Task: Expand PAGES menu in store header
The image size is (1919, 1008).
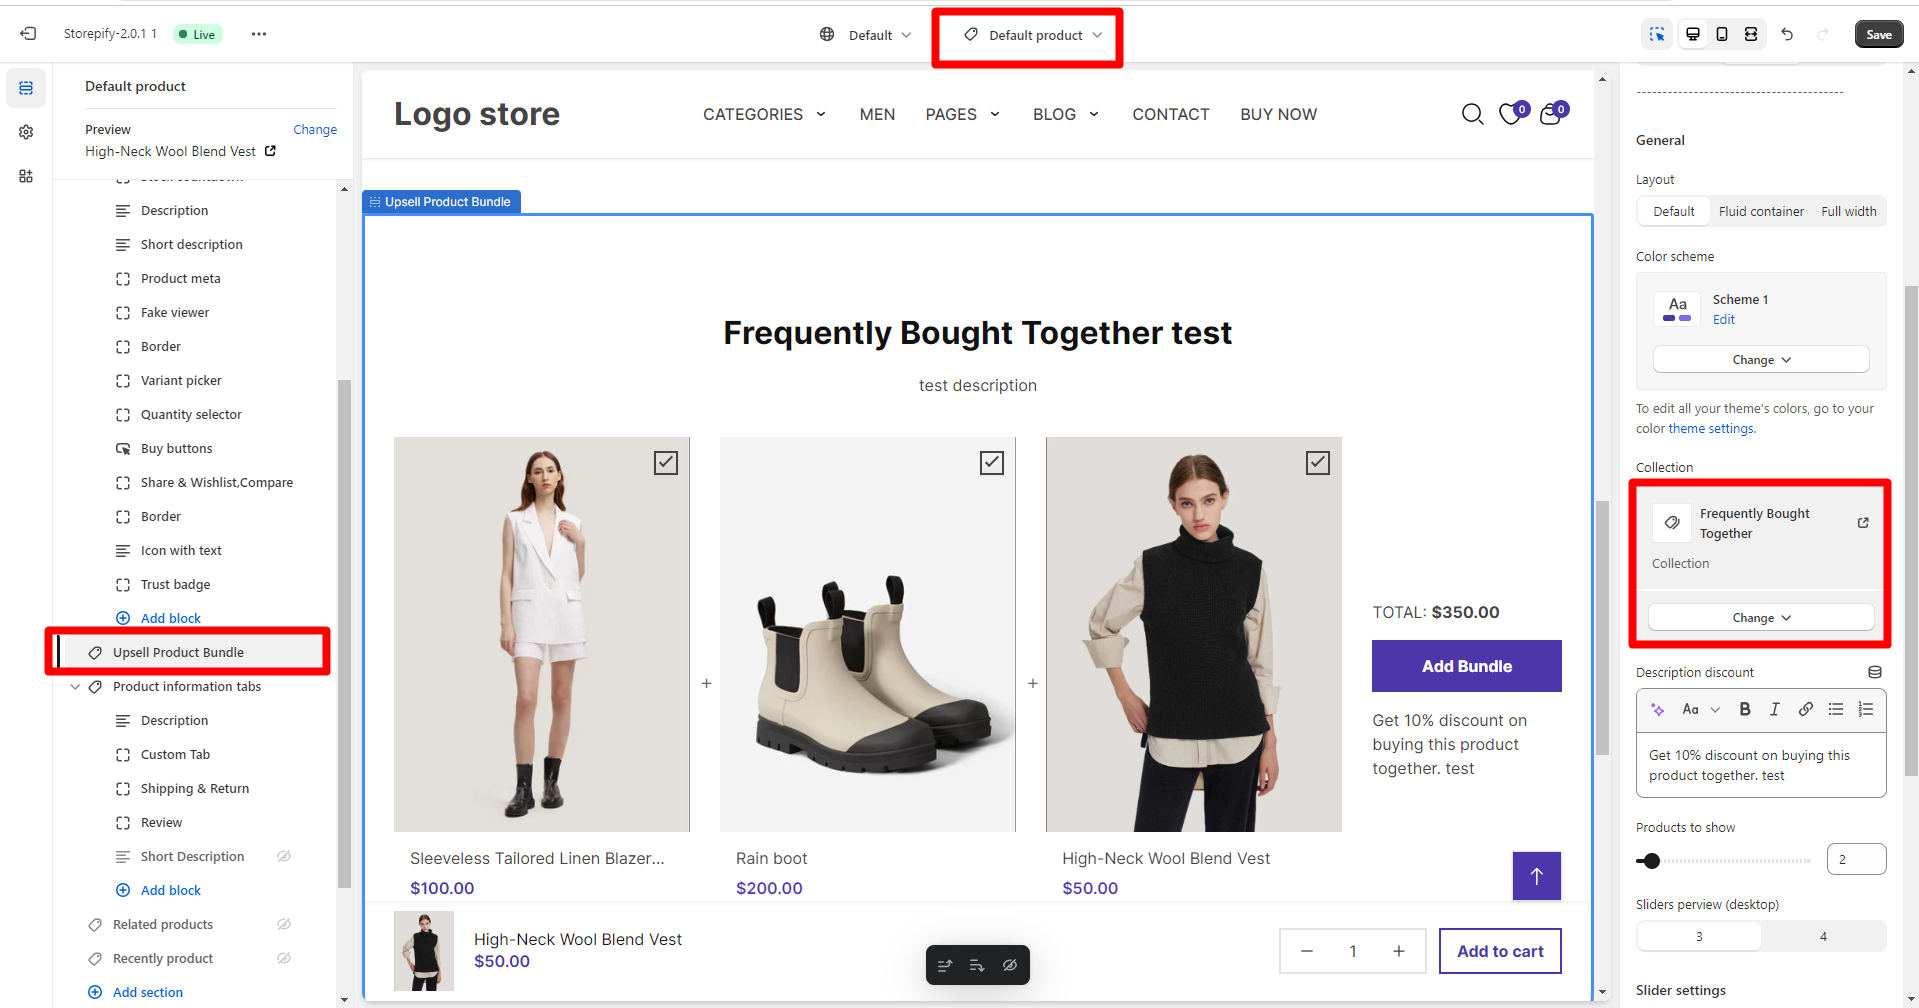Action: (962, 115)
